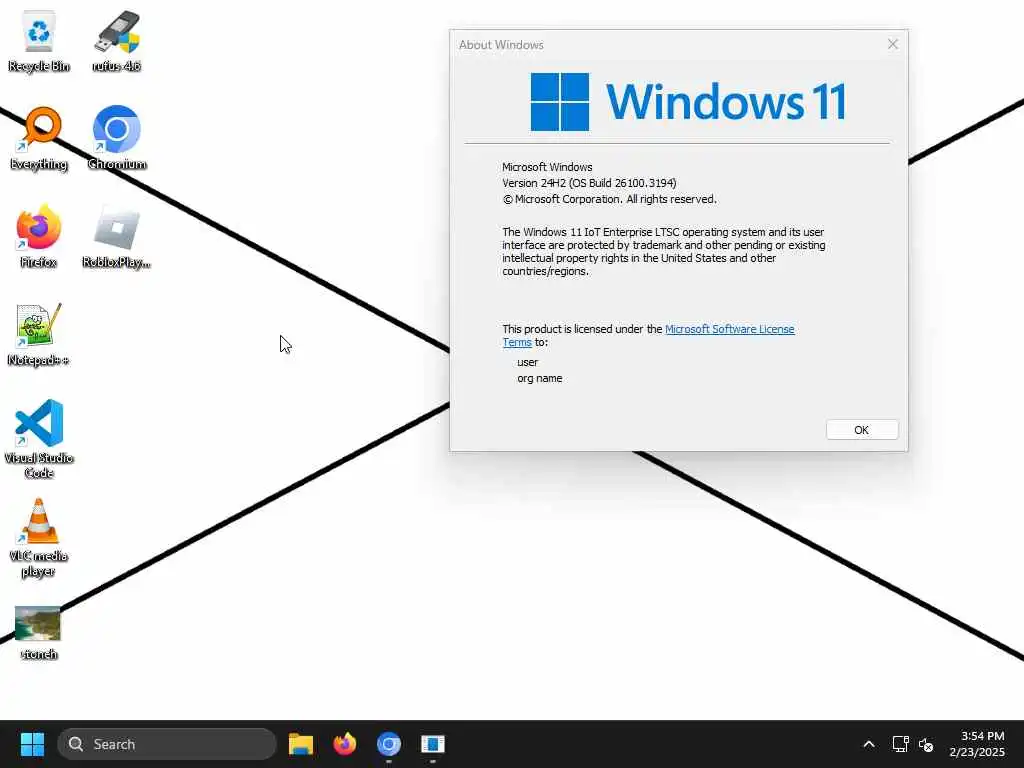The width and height of the screenshot is (1024, 768).
Task: Click the About Windows title text
Action: coord(501,44)
